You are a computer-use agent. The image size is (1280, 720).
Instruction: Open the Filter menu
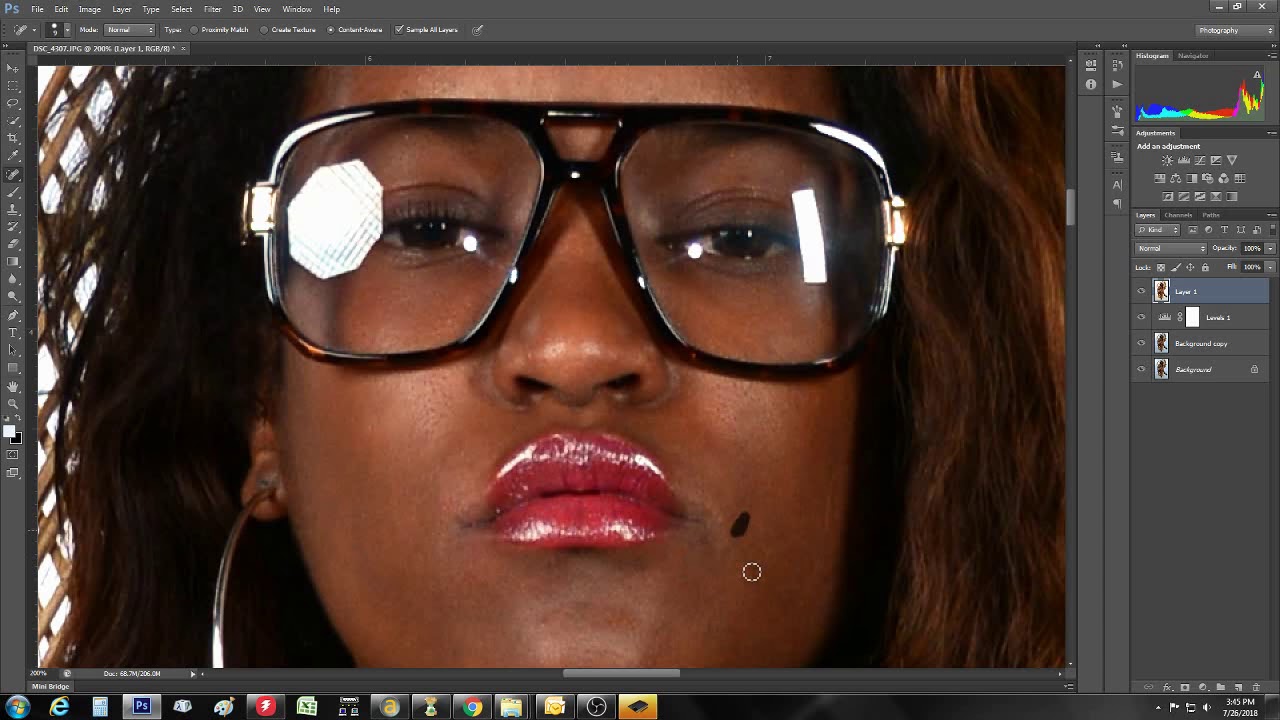(212, 9)
